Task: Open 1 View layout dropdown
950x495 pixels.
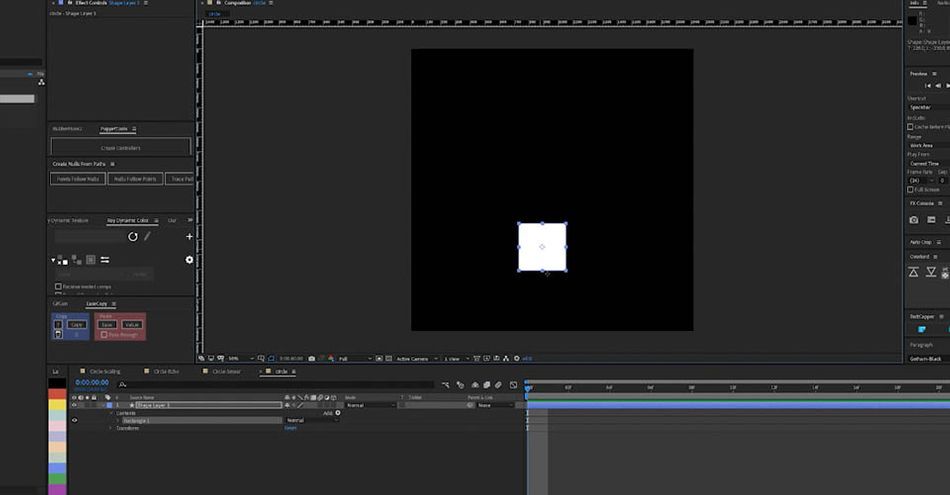Action: point(457,359)
